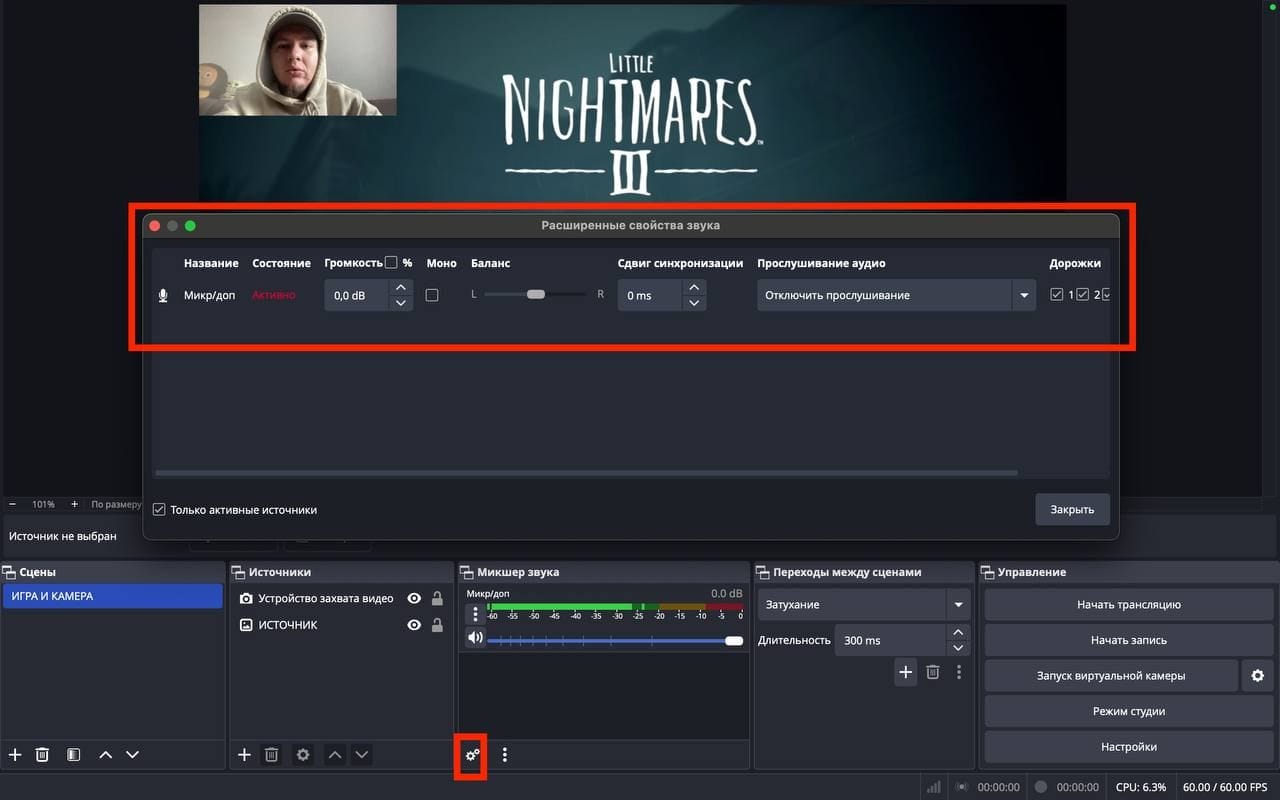The width and height of the screenshot is (1280, 800).
Task: Add a new scene with plus icon
Action: tap(15, 755)
